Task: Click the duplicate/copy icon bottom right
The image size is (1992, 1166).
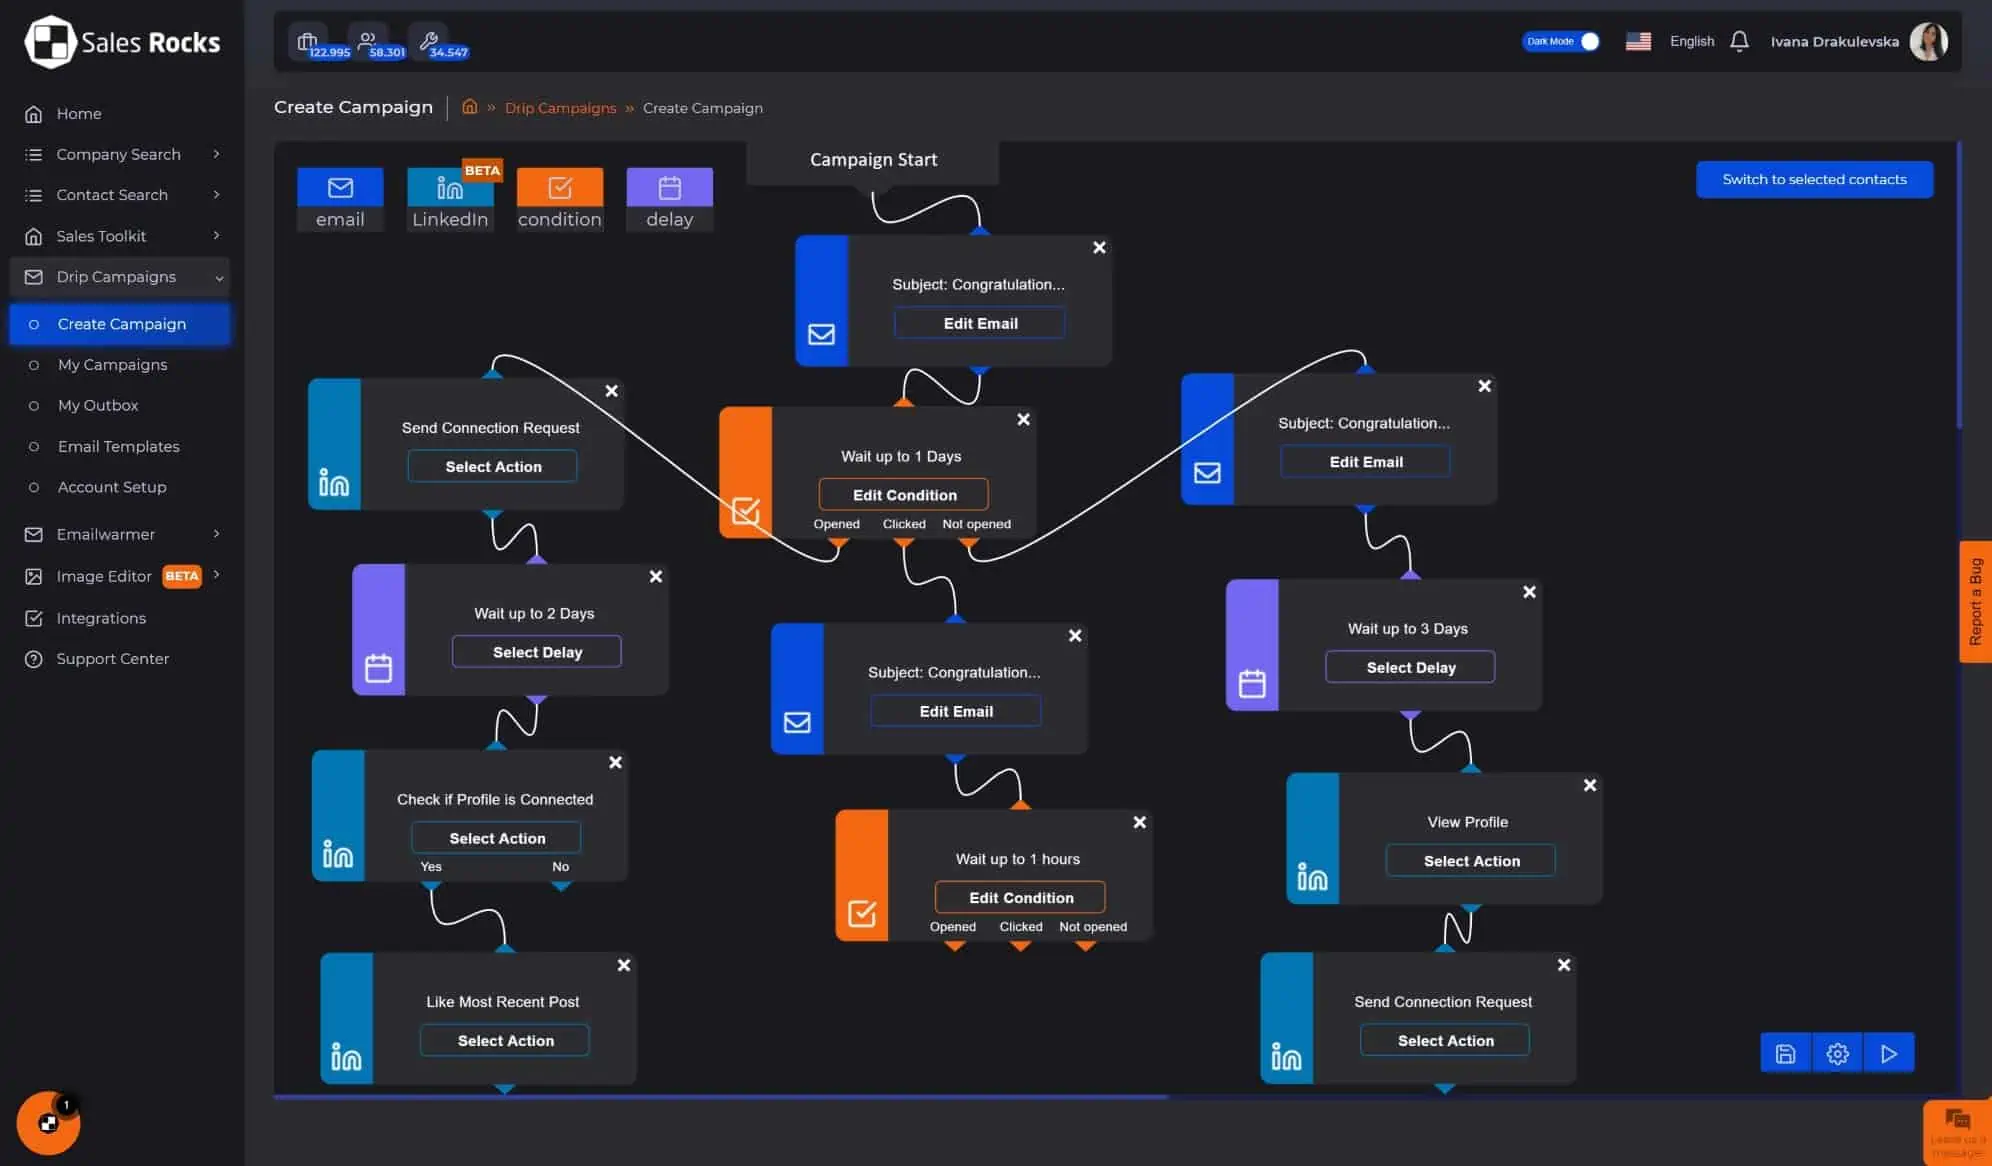Action: [1787, 1054]
